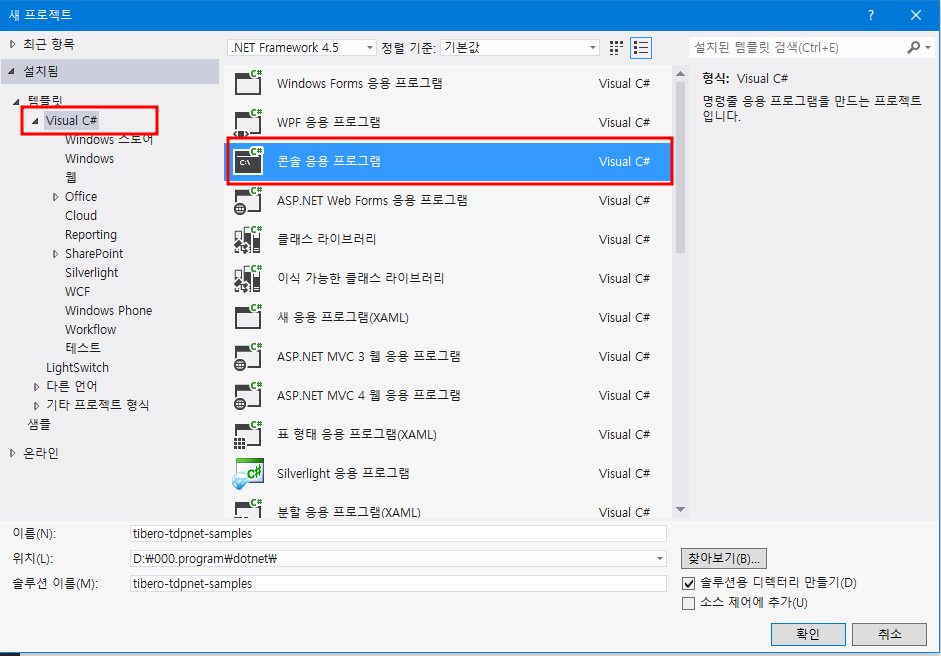Select the Workflow category
Screen dimensions: 941x656
(x=90, y=330)
